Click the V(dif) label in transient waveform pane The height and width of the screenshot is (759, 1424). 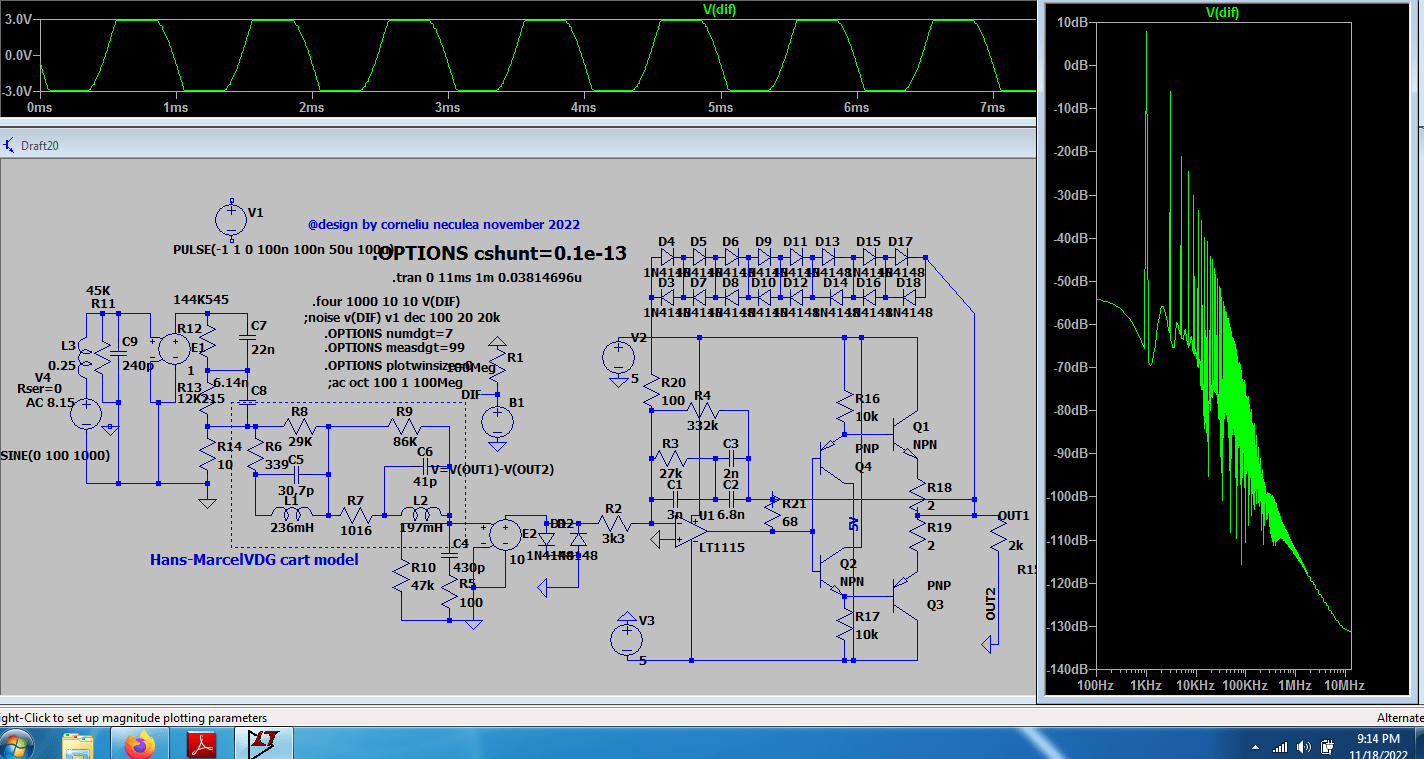pyautogui.click(x=719, y=9)
